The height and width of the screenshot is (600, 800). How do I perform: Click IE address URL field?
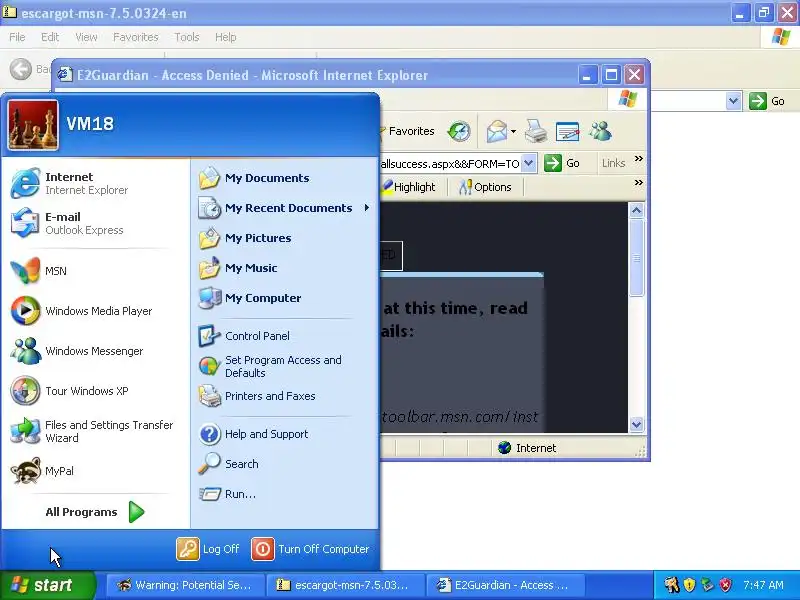tap(450, 164)
